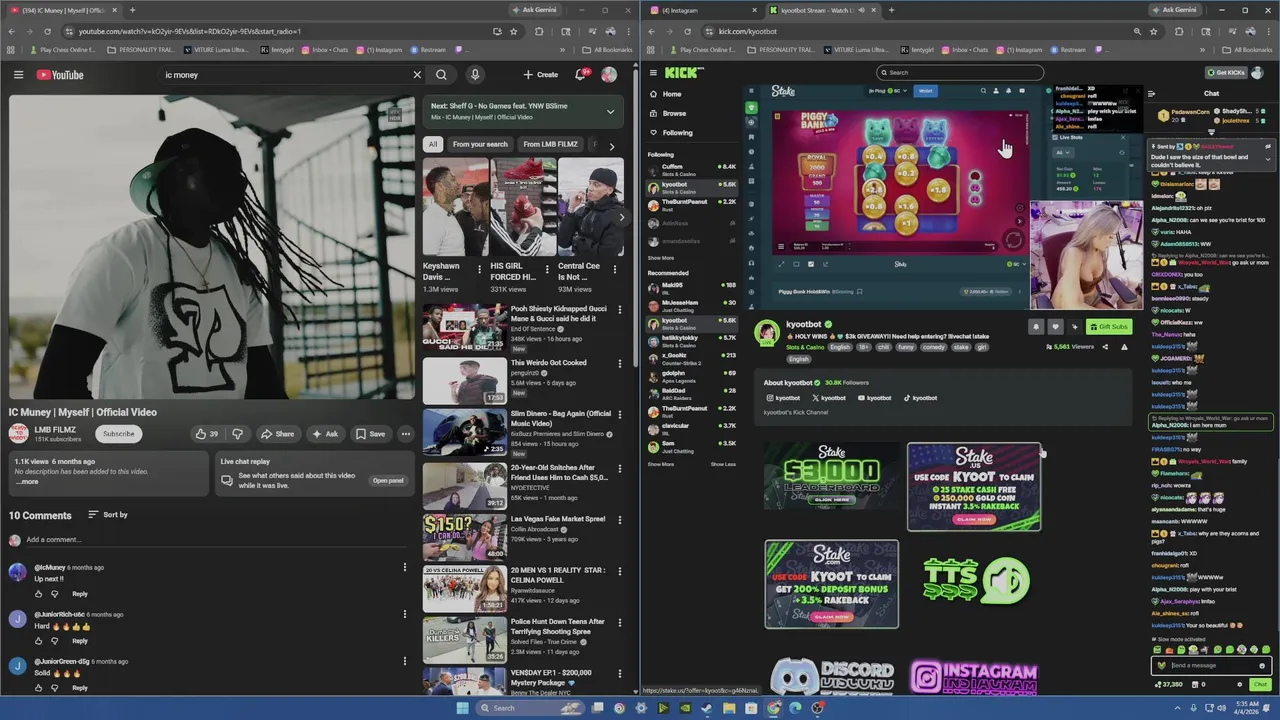Bookmark the kick.com page with star icon

(1153, 31)
